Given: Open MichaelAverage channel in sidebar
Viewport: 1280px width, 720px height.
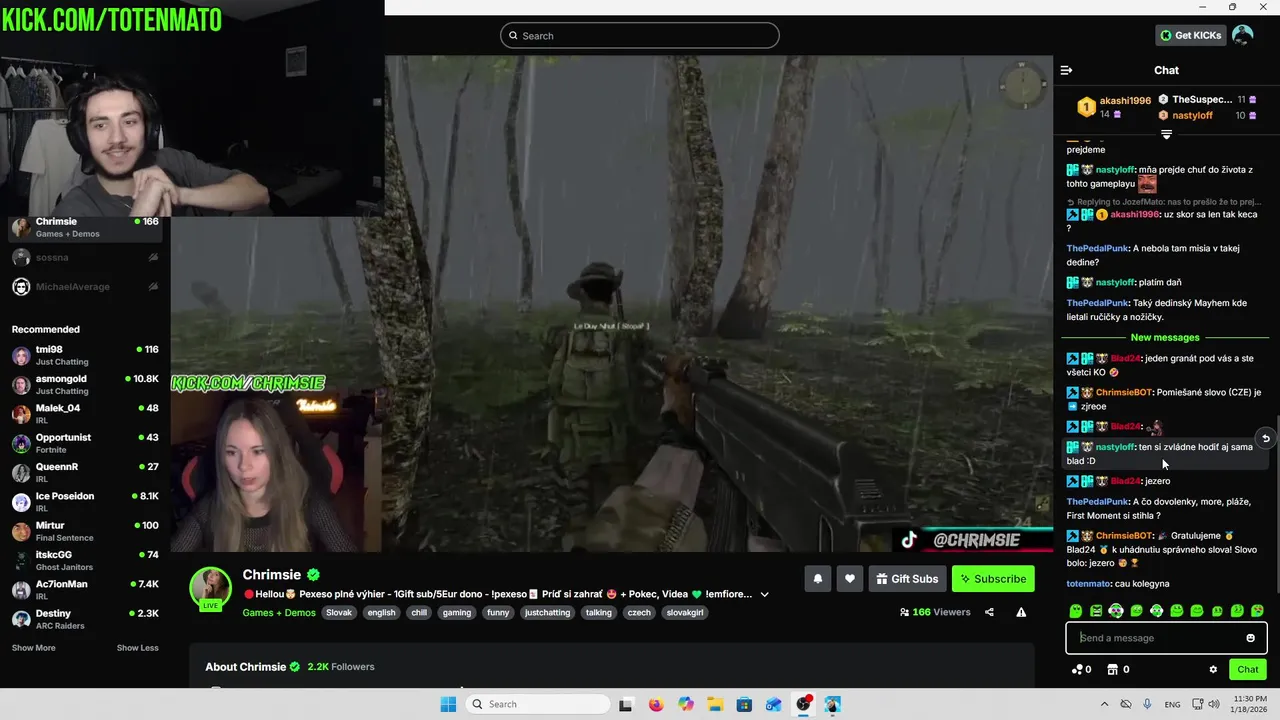Looking at the screenshot, I should (85, 287).
